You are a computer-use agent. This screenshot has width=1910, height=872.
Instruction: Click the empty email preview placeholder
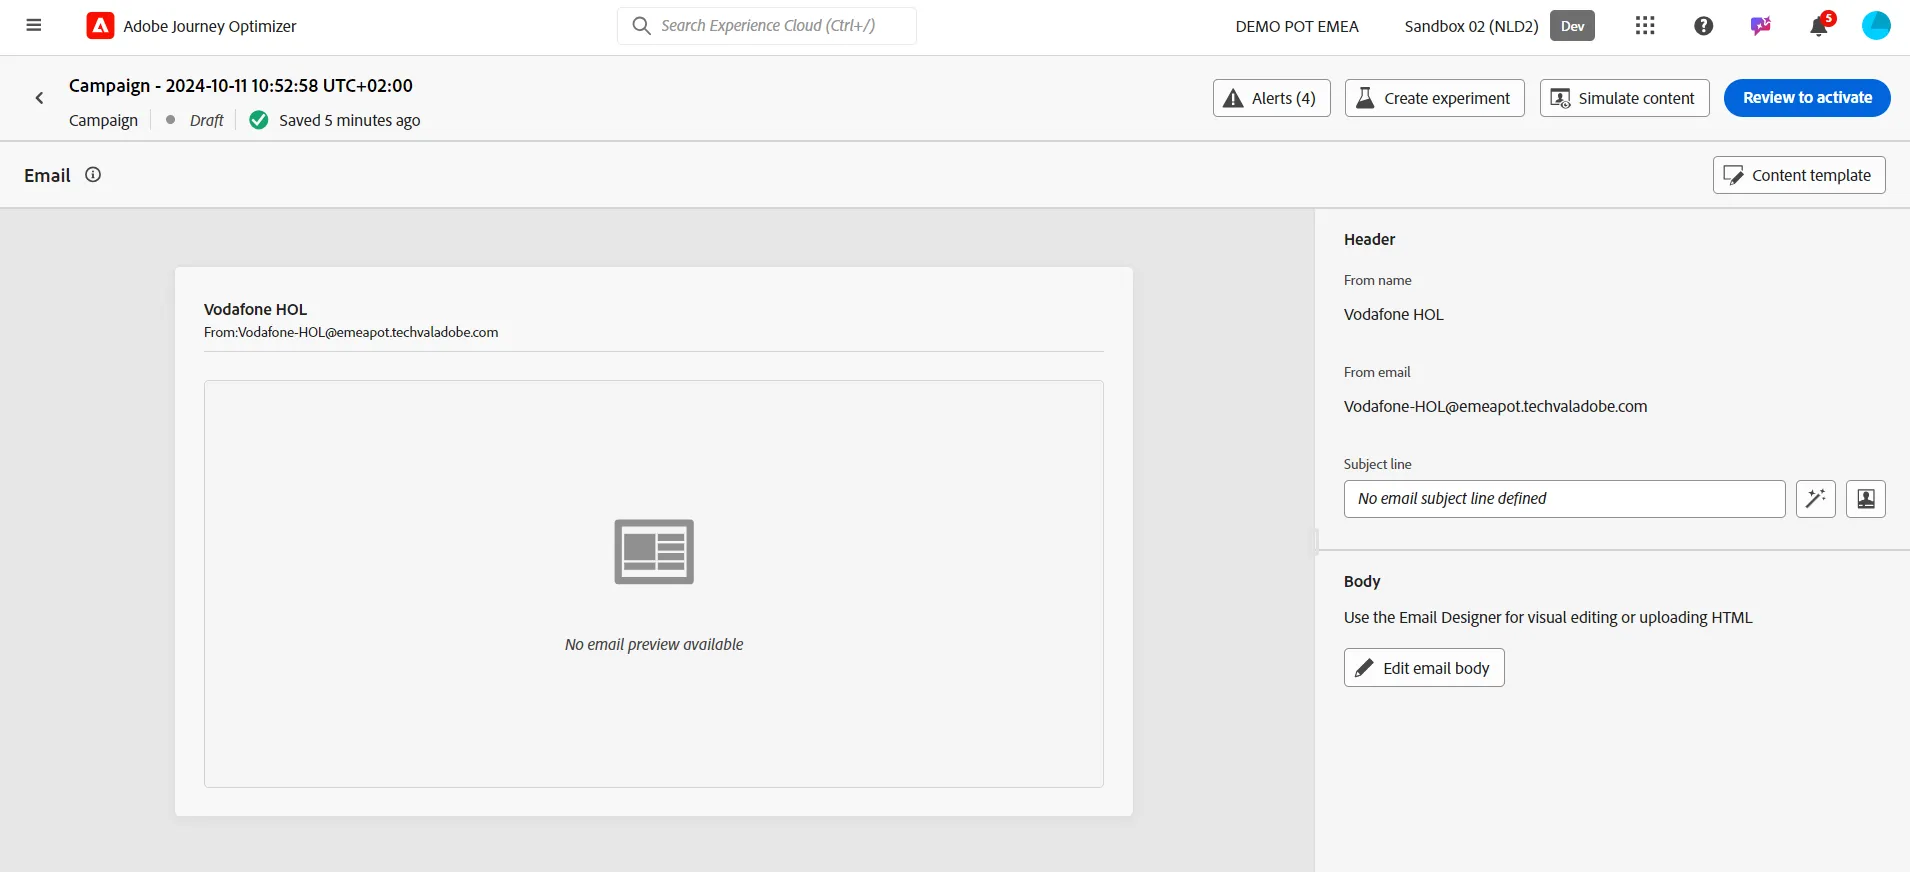pos(654,584)
